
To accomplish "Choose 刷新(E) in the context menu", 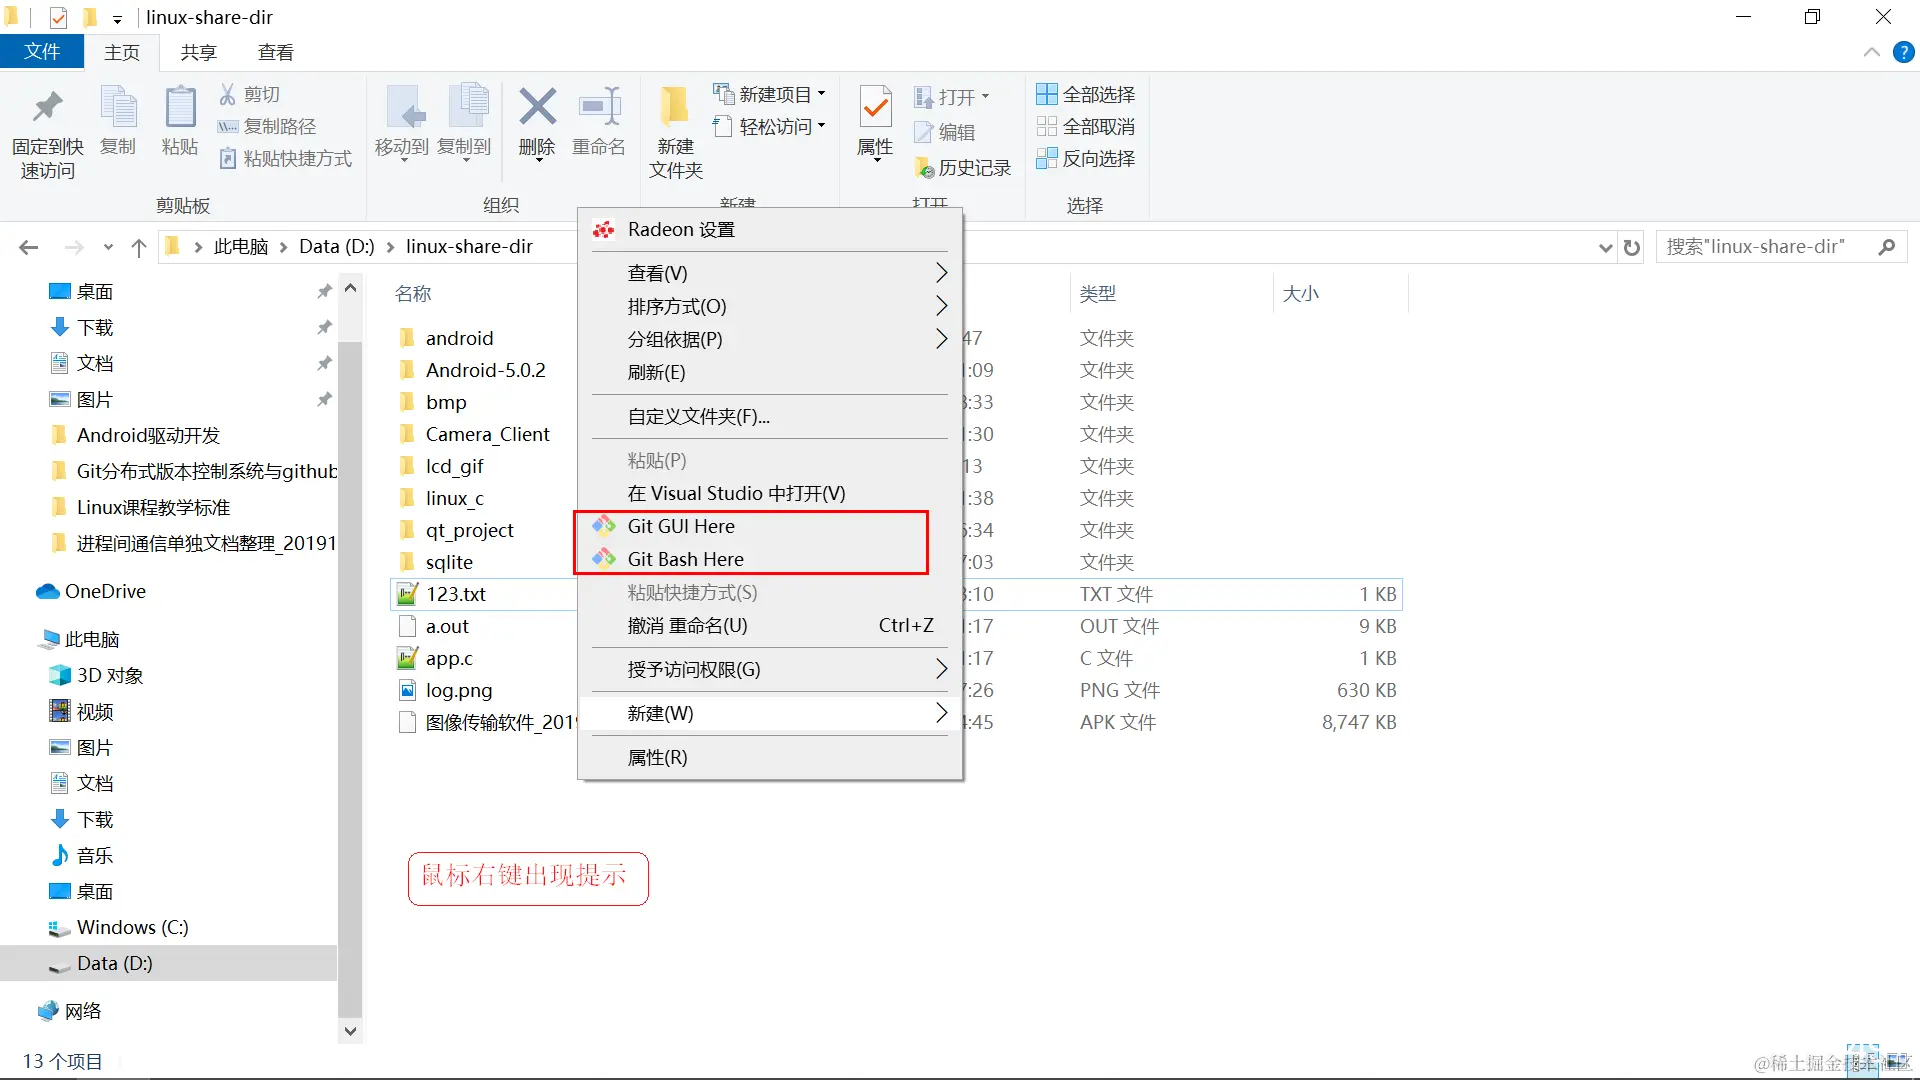I will [656, 372].
